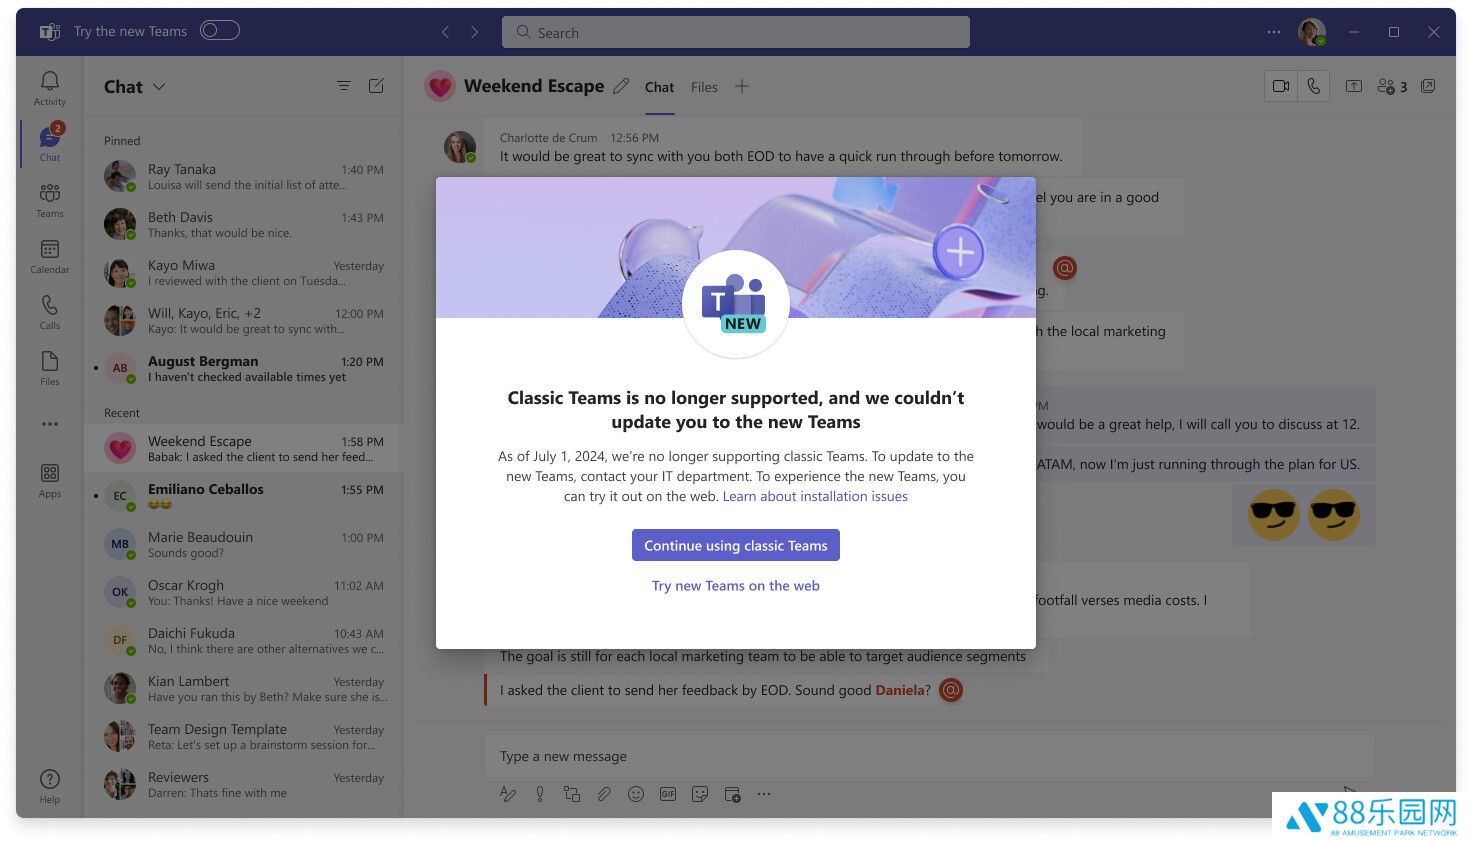Screen dimensions: 1472x842
Task: Open the more options ellipsis in title bar
Action: pos(1273,32)
